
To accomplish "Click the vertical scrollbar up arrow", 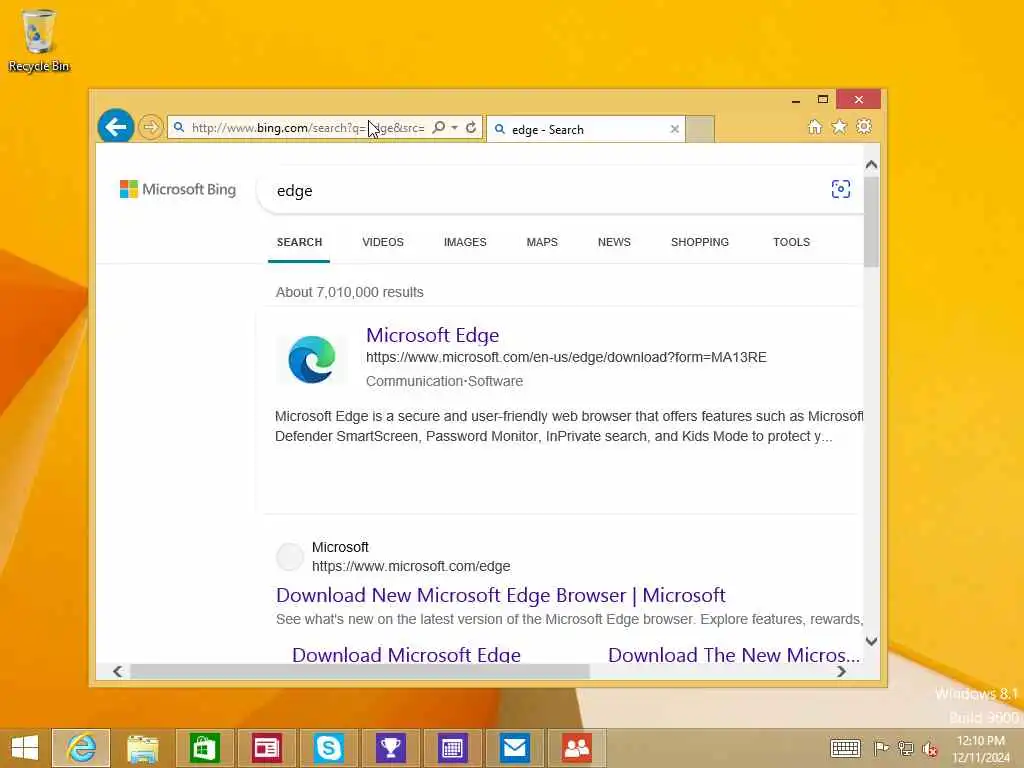I will click(x=871, y=165).
